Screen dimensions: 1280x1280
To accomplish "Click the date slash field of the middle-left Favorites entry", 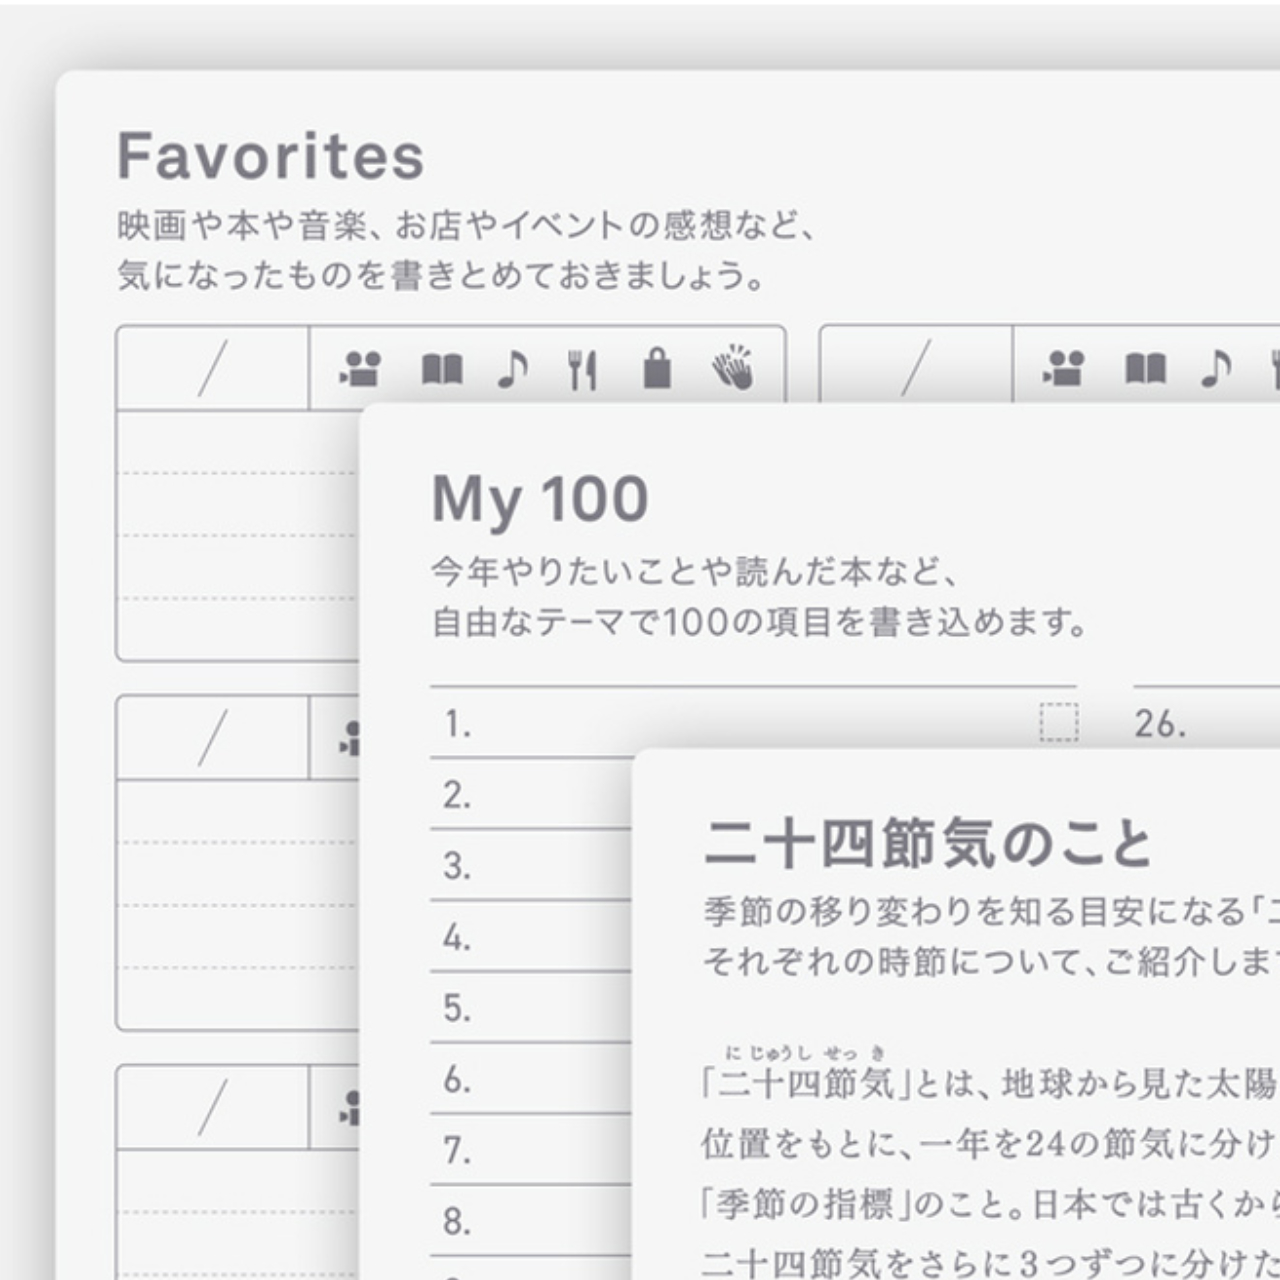I will coord(212,738).
